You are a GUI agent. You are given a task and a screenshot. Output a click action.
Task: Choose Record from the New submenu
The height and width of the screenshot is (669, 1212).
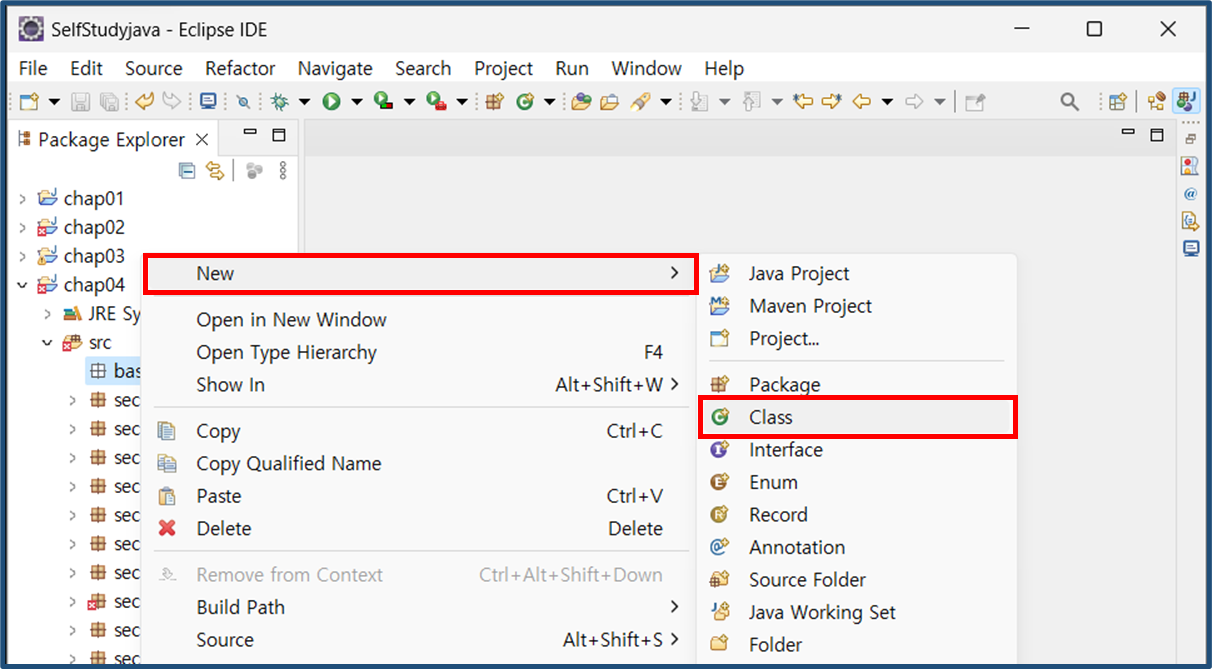(x=857, y=515)
